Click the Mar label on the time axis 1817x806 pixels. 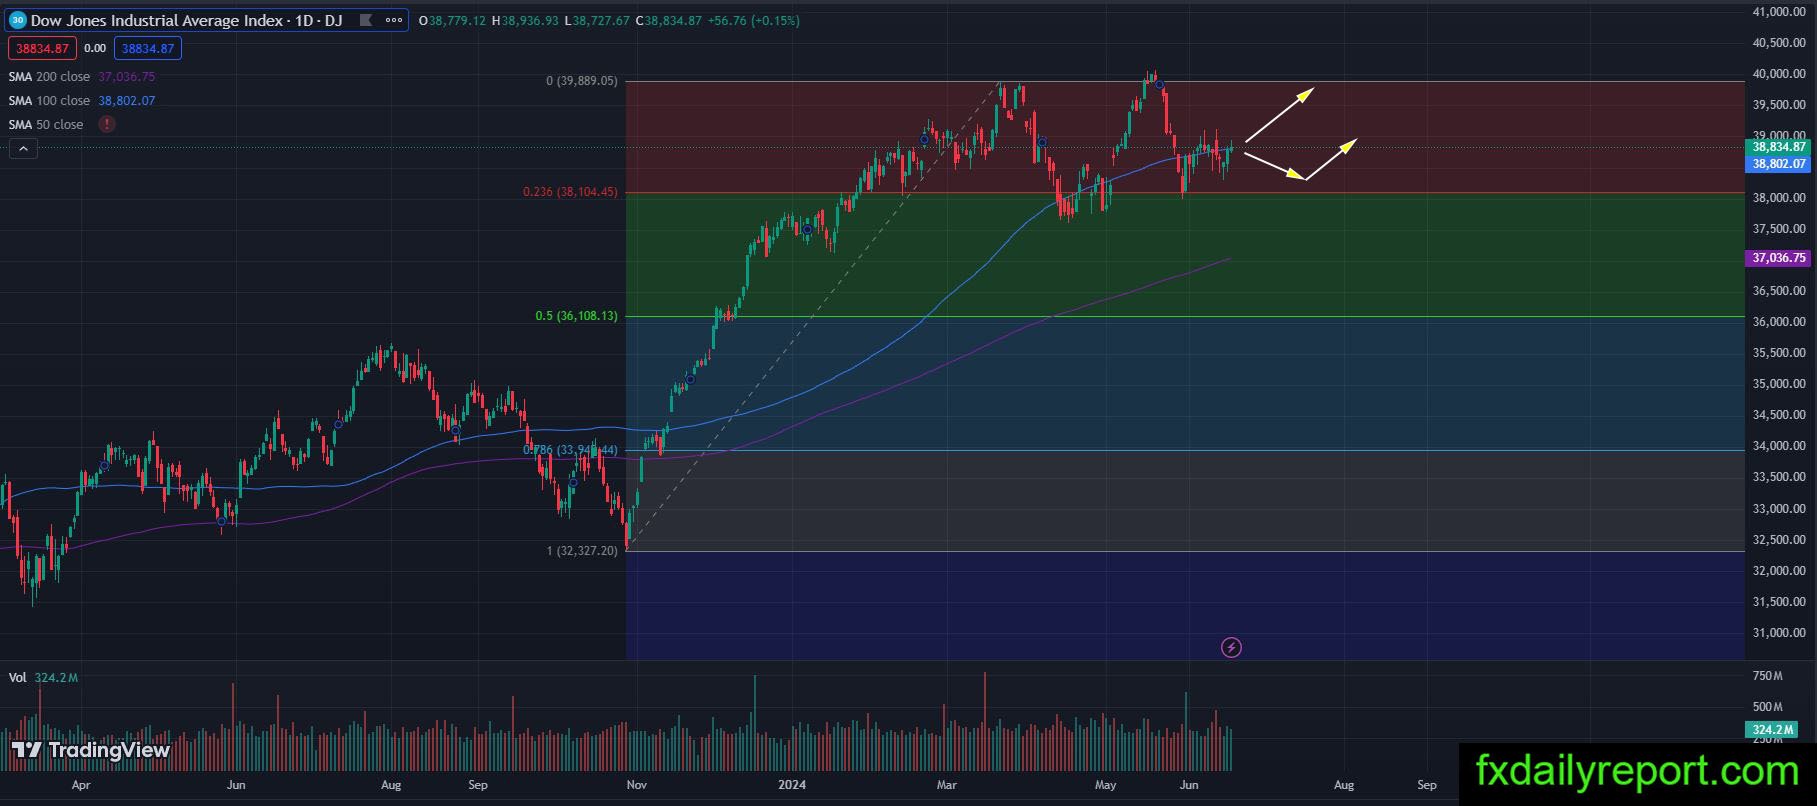[x=946, y=785]
